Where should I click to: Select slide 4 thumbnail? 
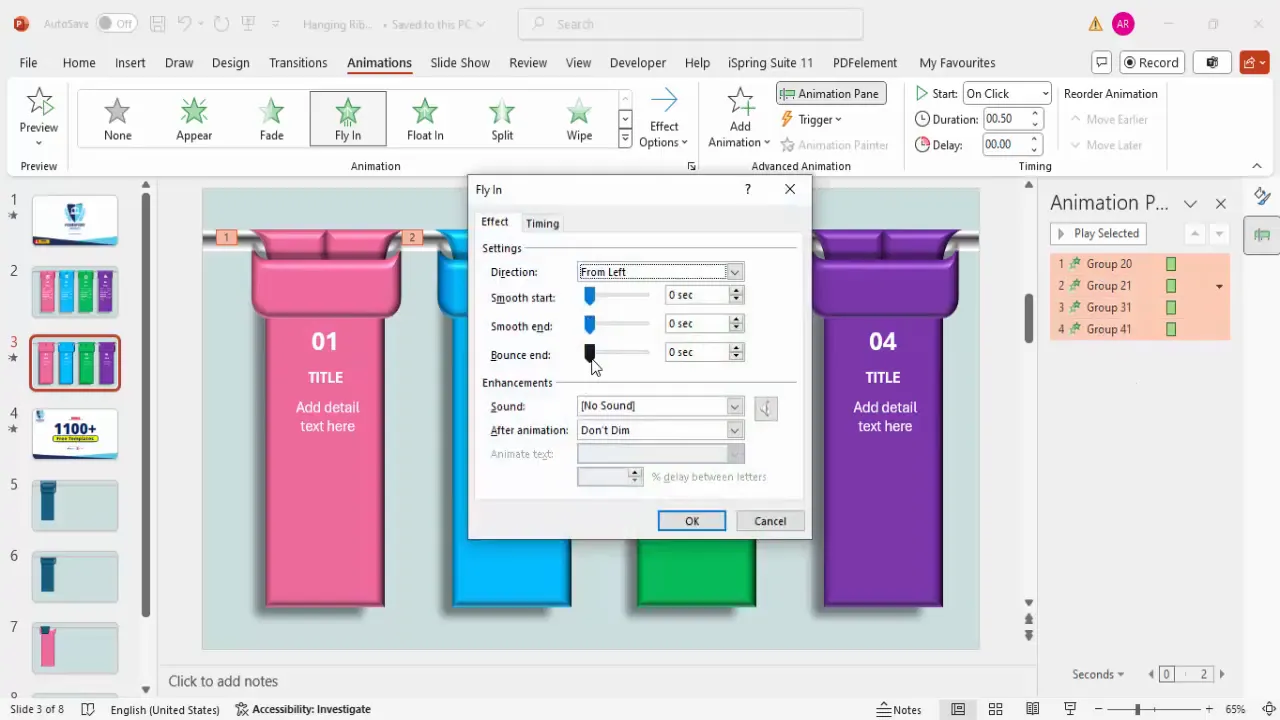coord(75,433)
